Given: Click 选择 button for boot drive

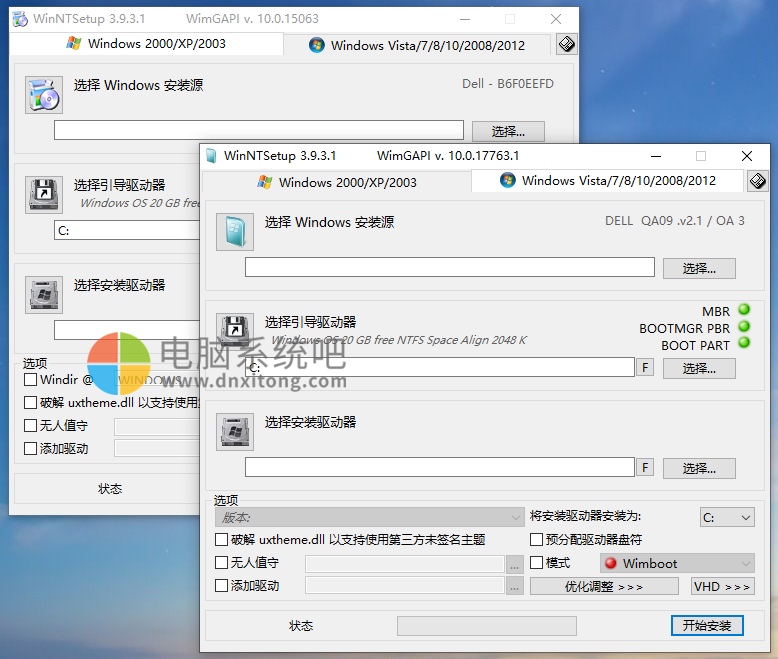Looking at the screenshot, I should (x=699, y=368).
